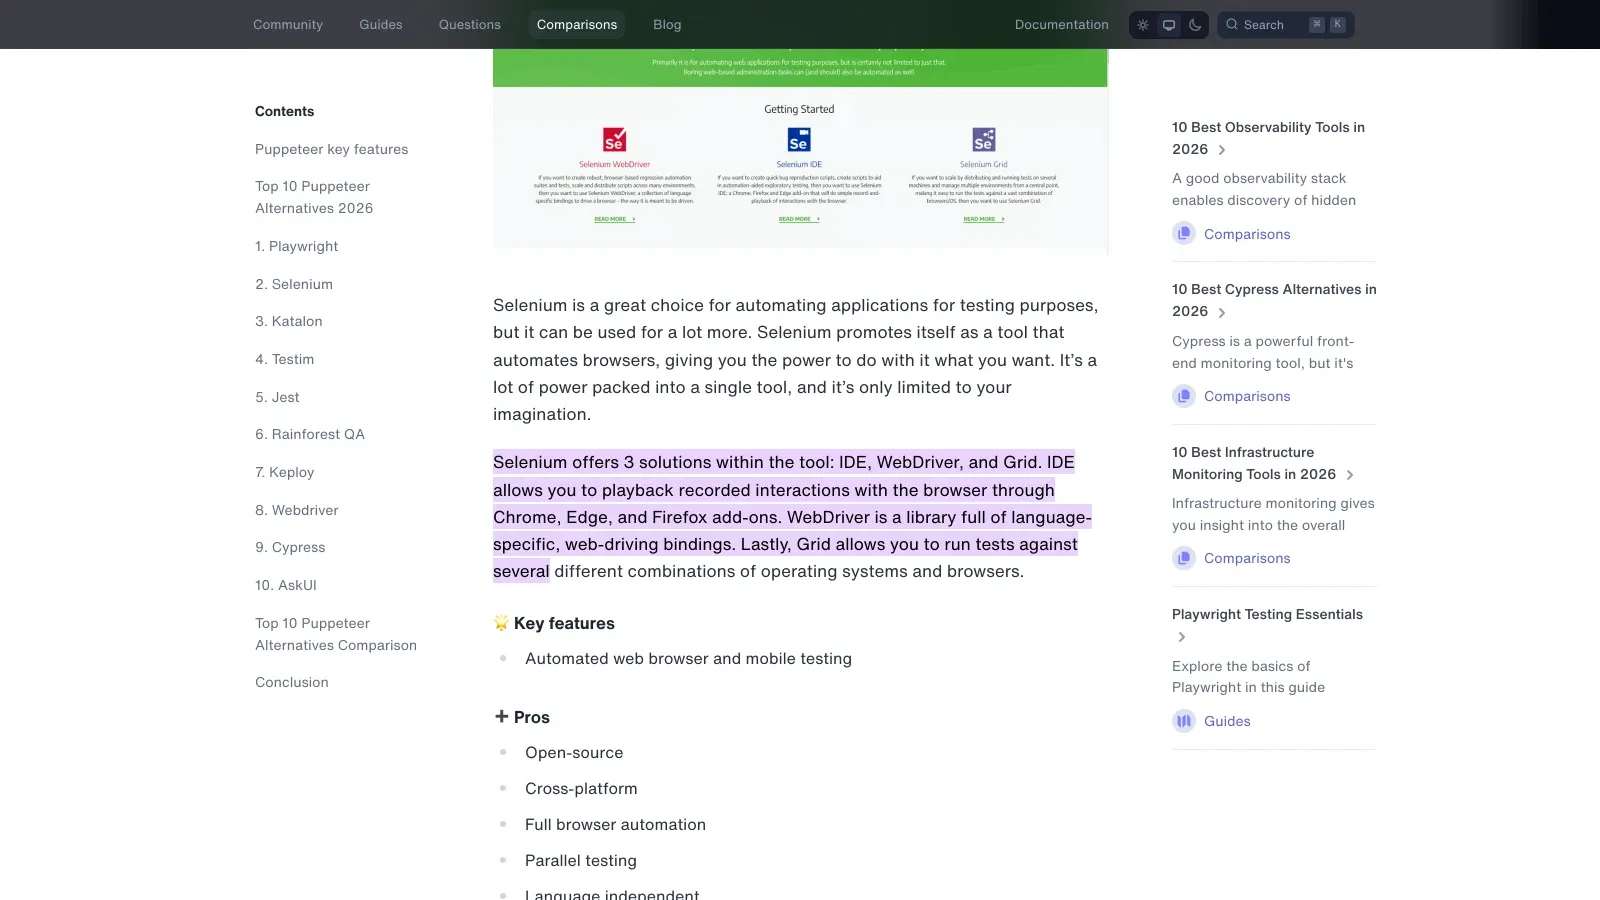
Task: Click chevron next to Cypress Alternatives 2026
Action: point(1222,312)
